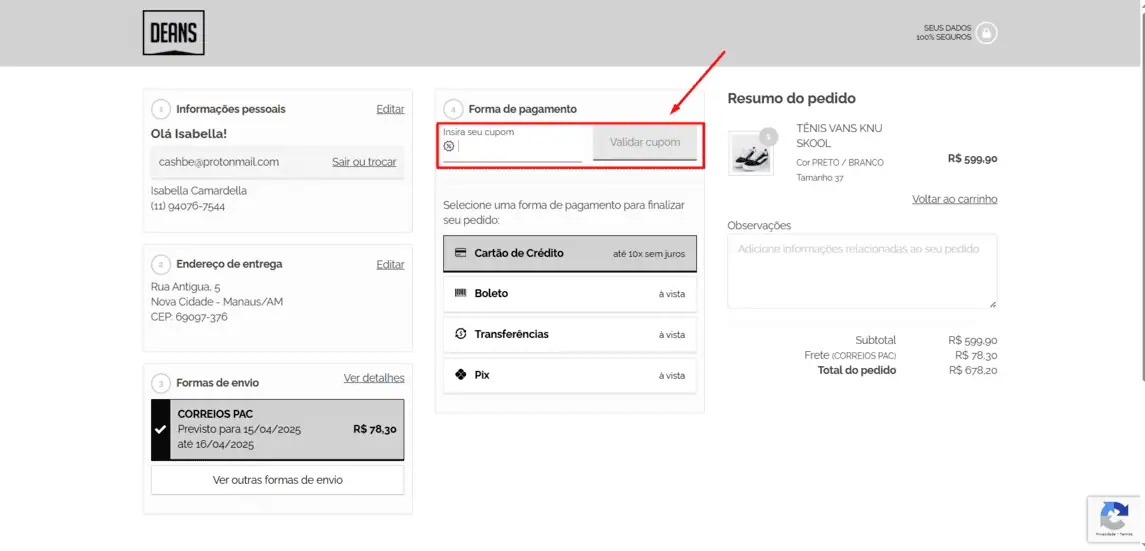Click the email cashbe@protonmail.com
The width and height of the screenshot is (1145, 551).
219,162
